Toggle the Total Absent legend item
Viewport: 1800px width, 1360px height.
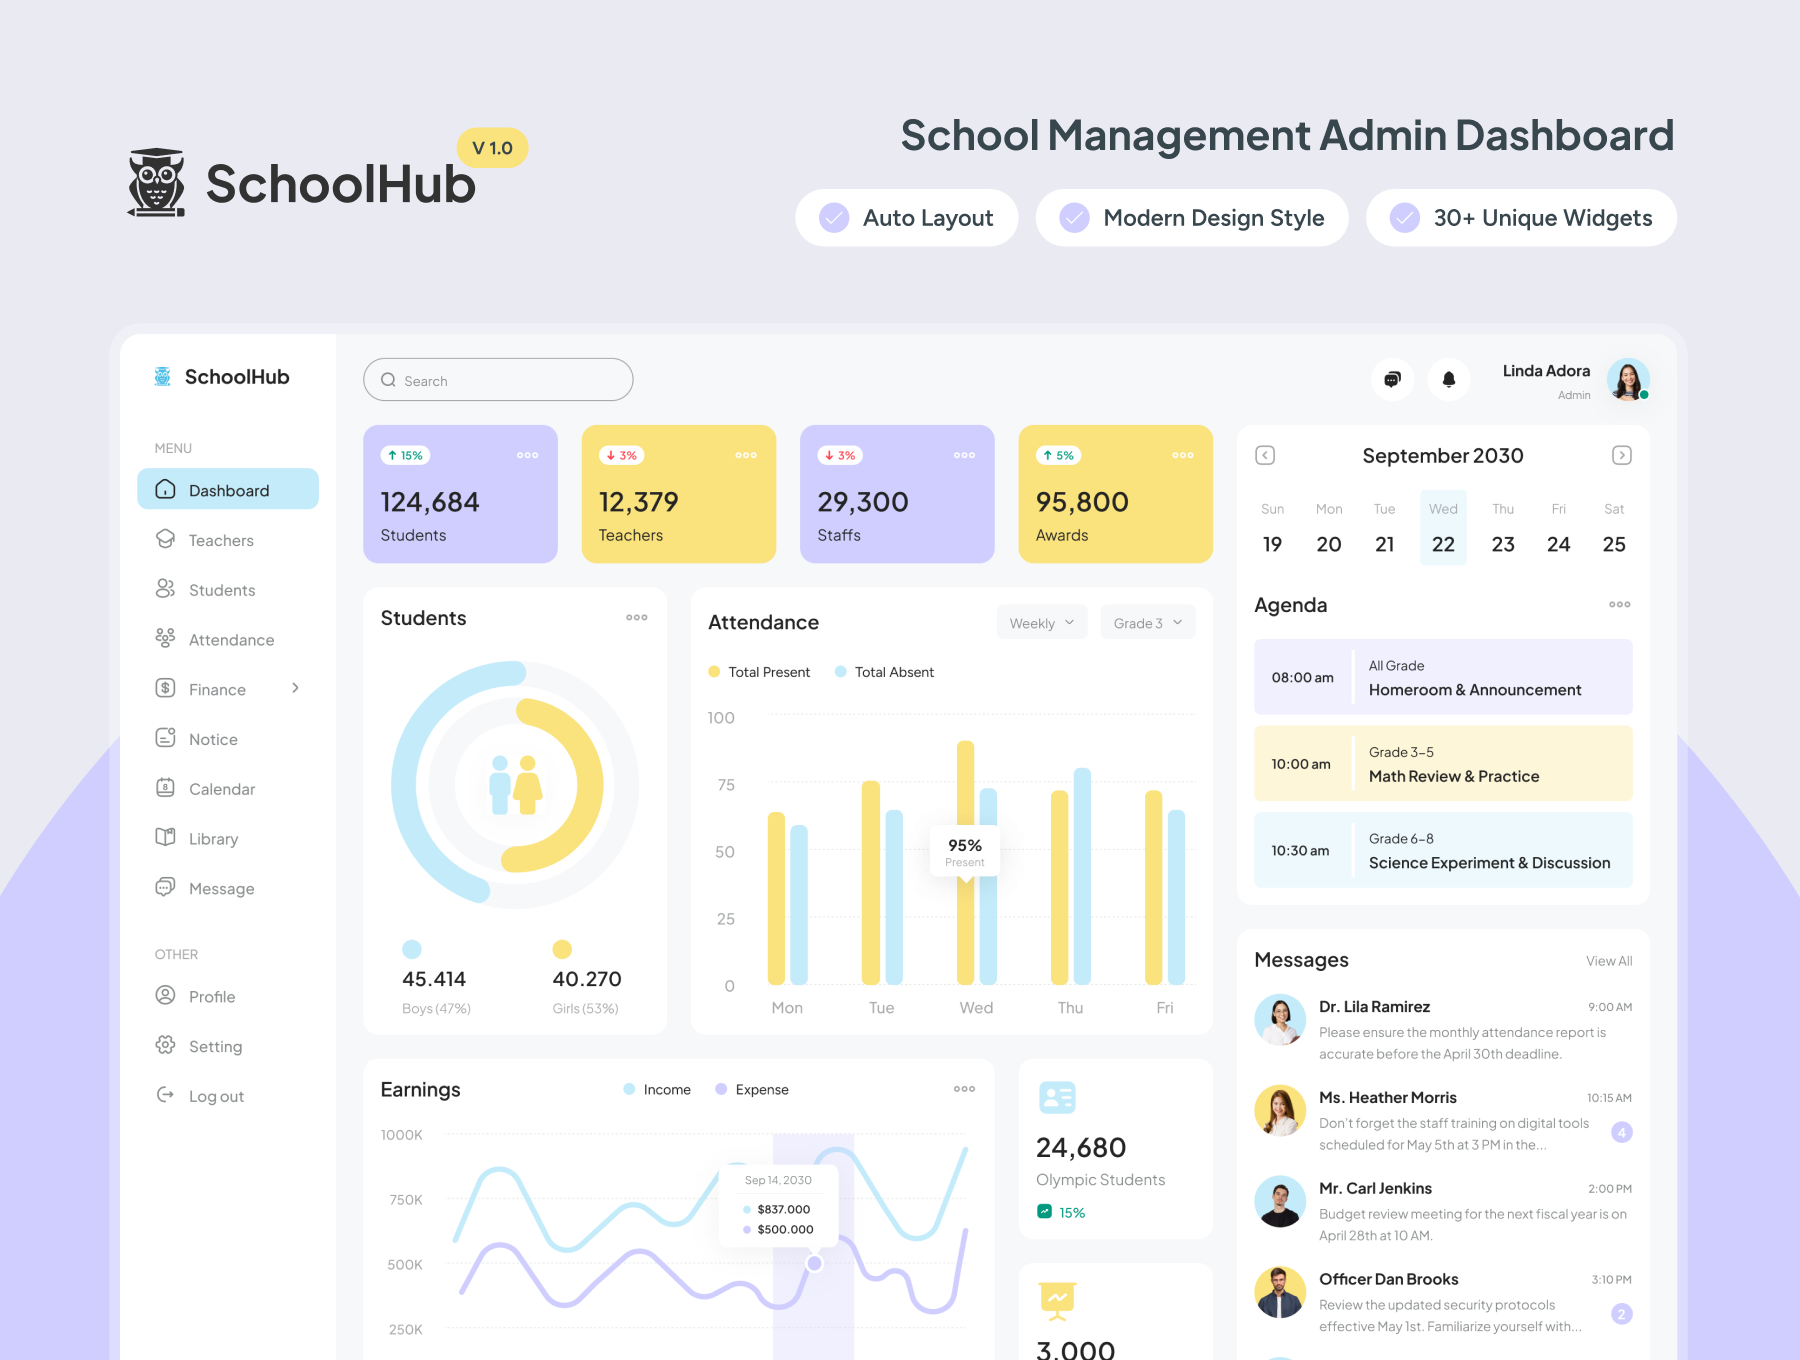tap(884, 672)
